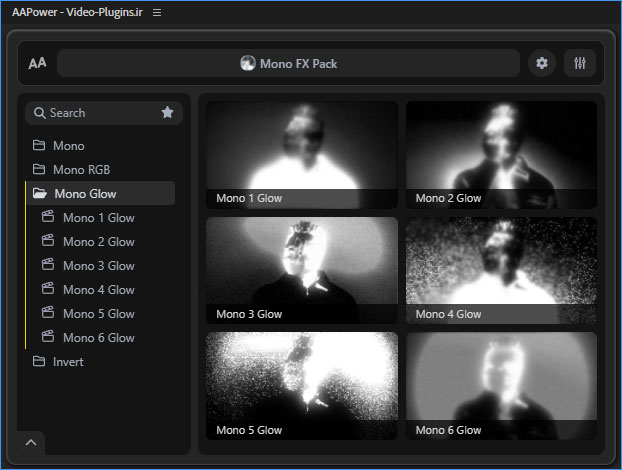Click the AAPower - Video-Plugins.ir panel tab
Image resolution: width=622 pixels, height=470 pixels.
pos(77,12)
